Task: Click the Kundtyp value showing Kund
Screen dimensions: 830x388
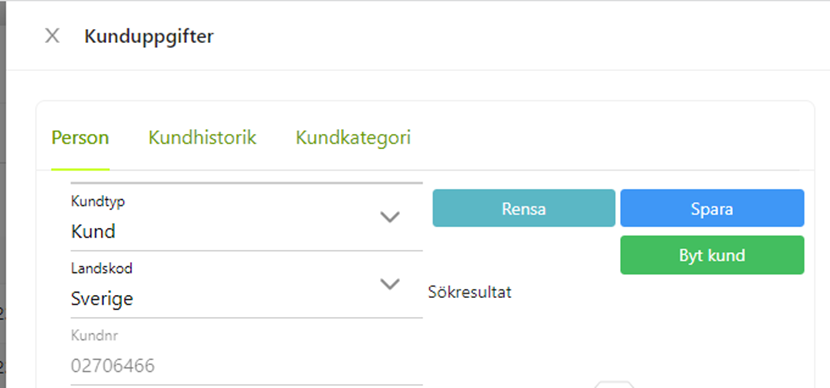Action: click(93, 232)
